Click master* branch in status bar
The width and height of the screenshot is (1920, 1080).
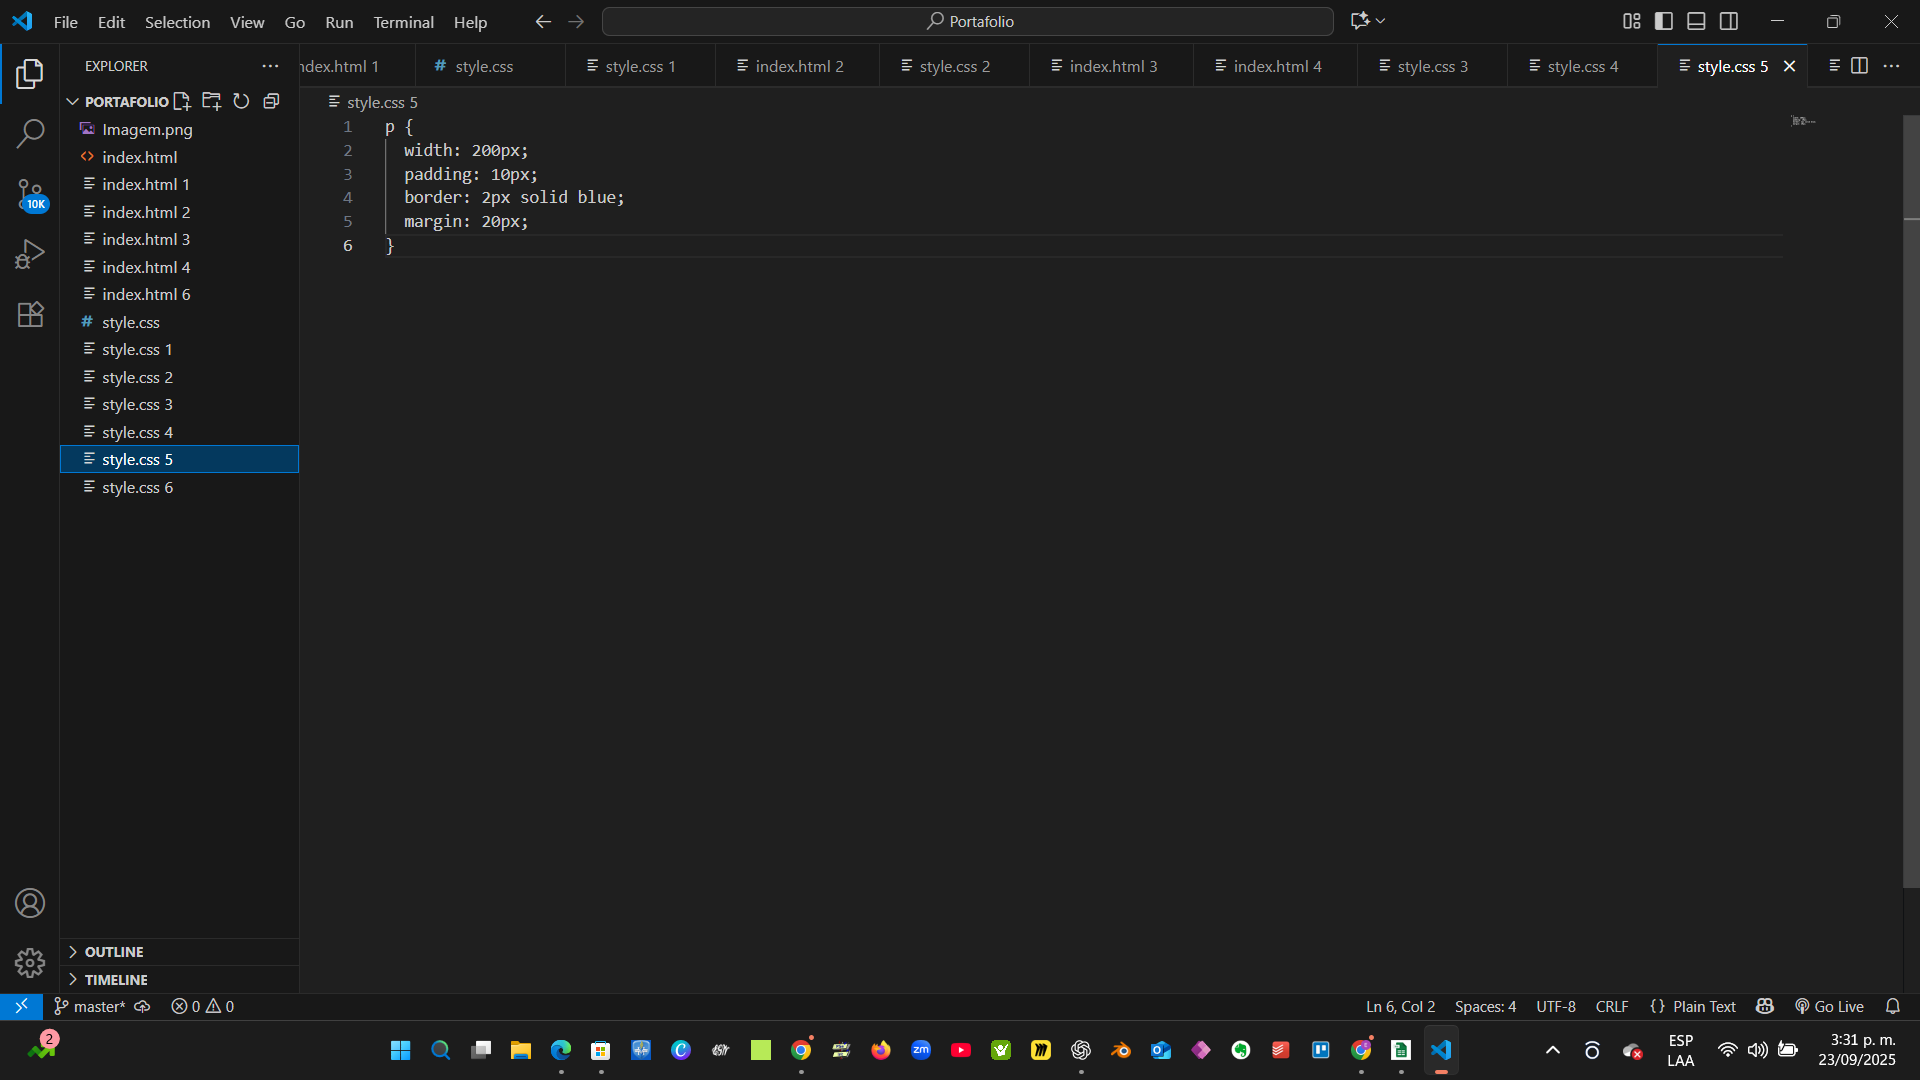click(90, 1006)
